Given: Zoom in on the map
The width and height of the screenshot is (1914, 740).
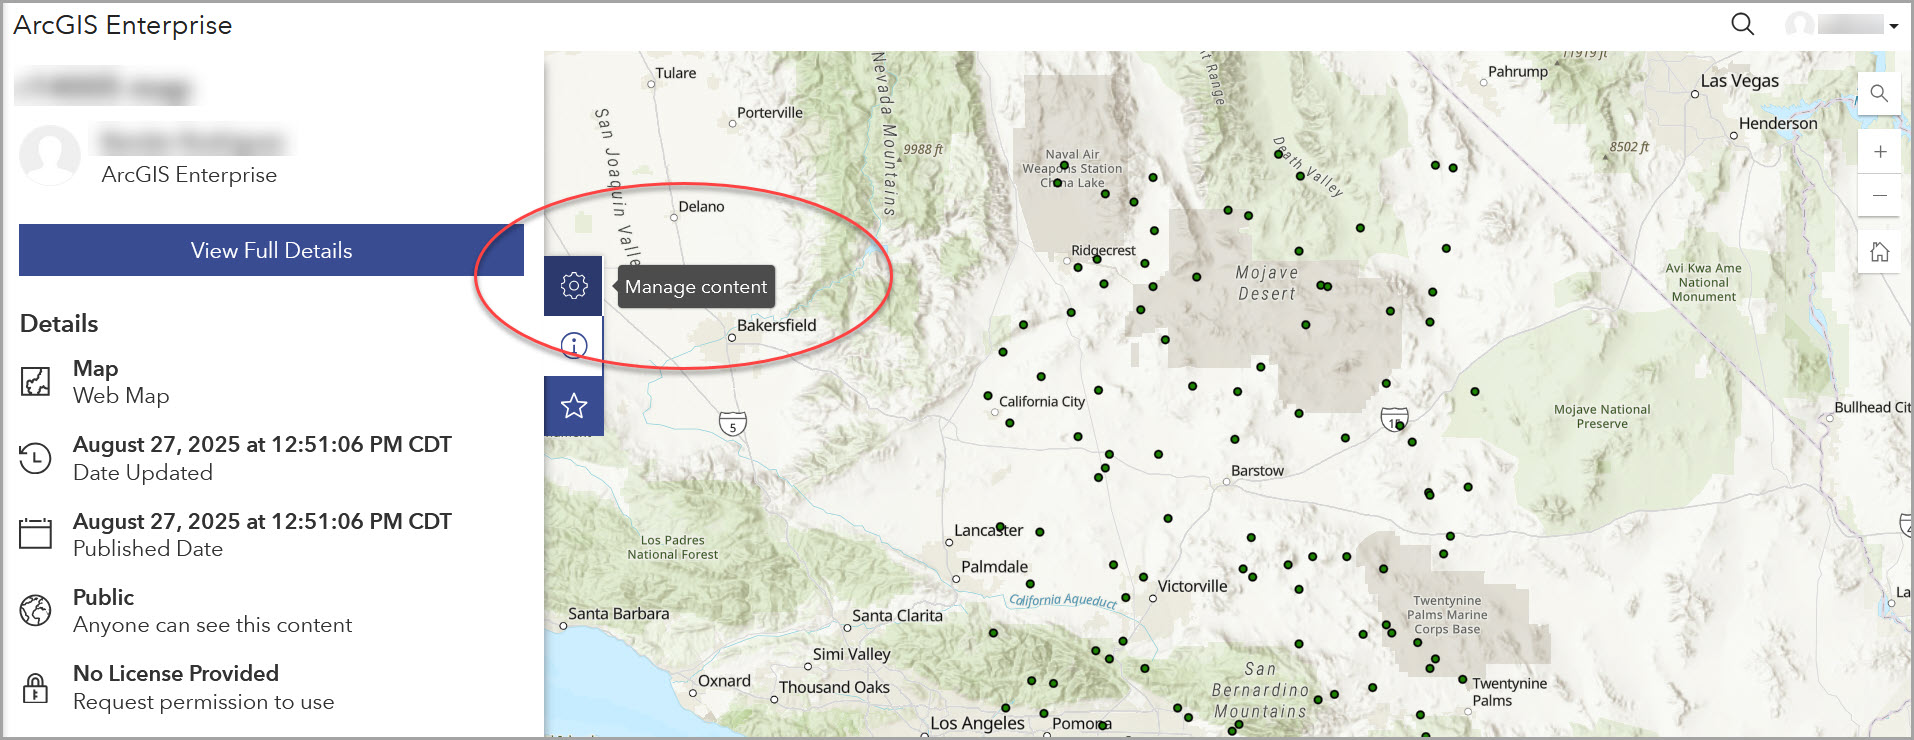Looking at the screenshot, I should tap(1879, 152).
